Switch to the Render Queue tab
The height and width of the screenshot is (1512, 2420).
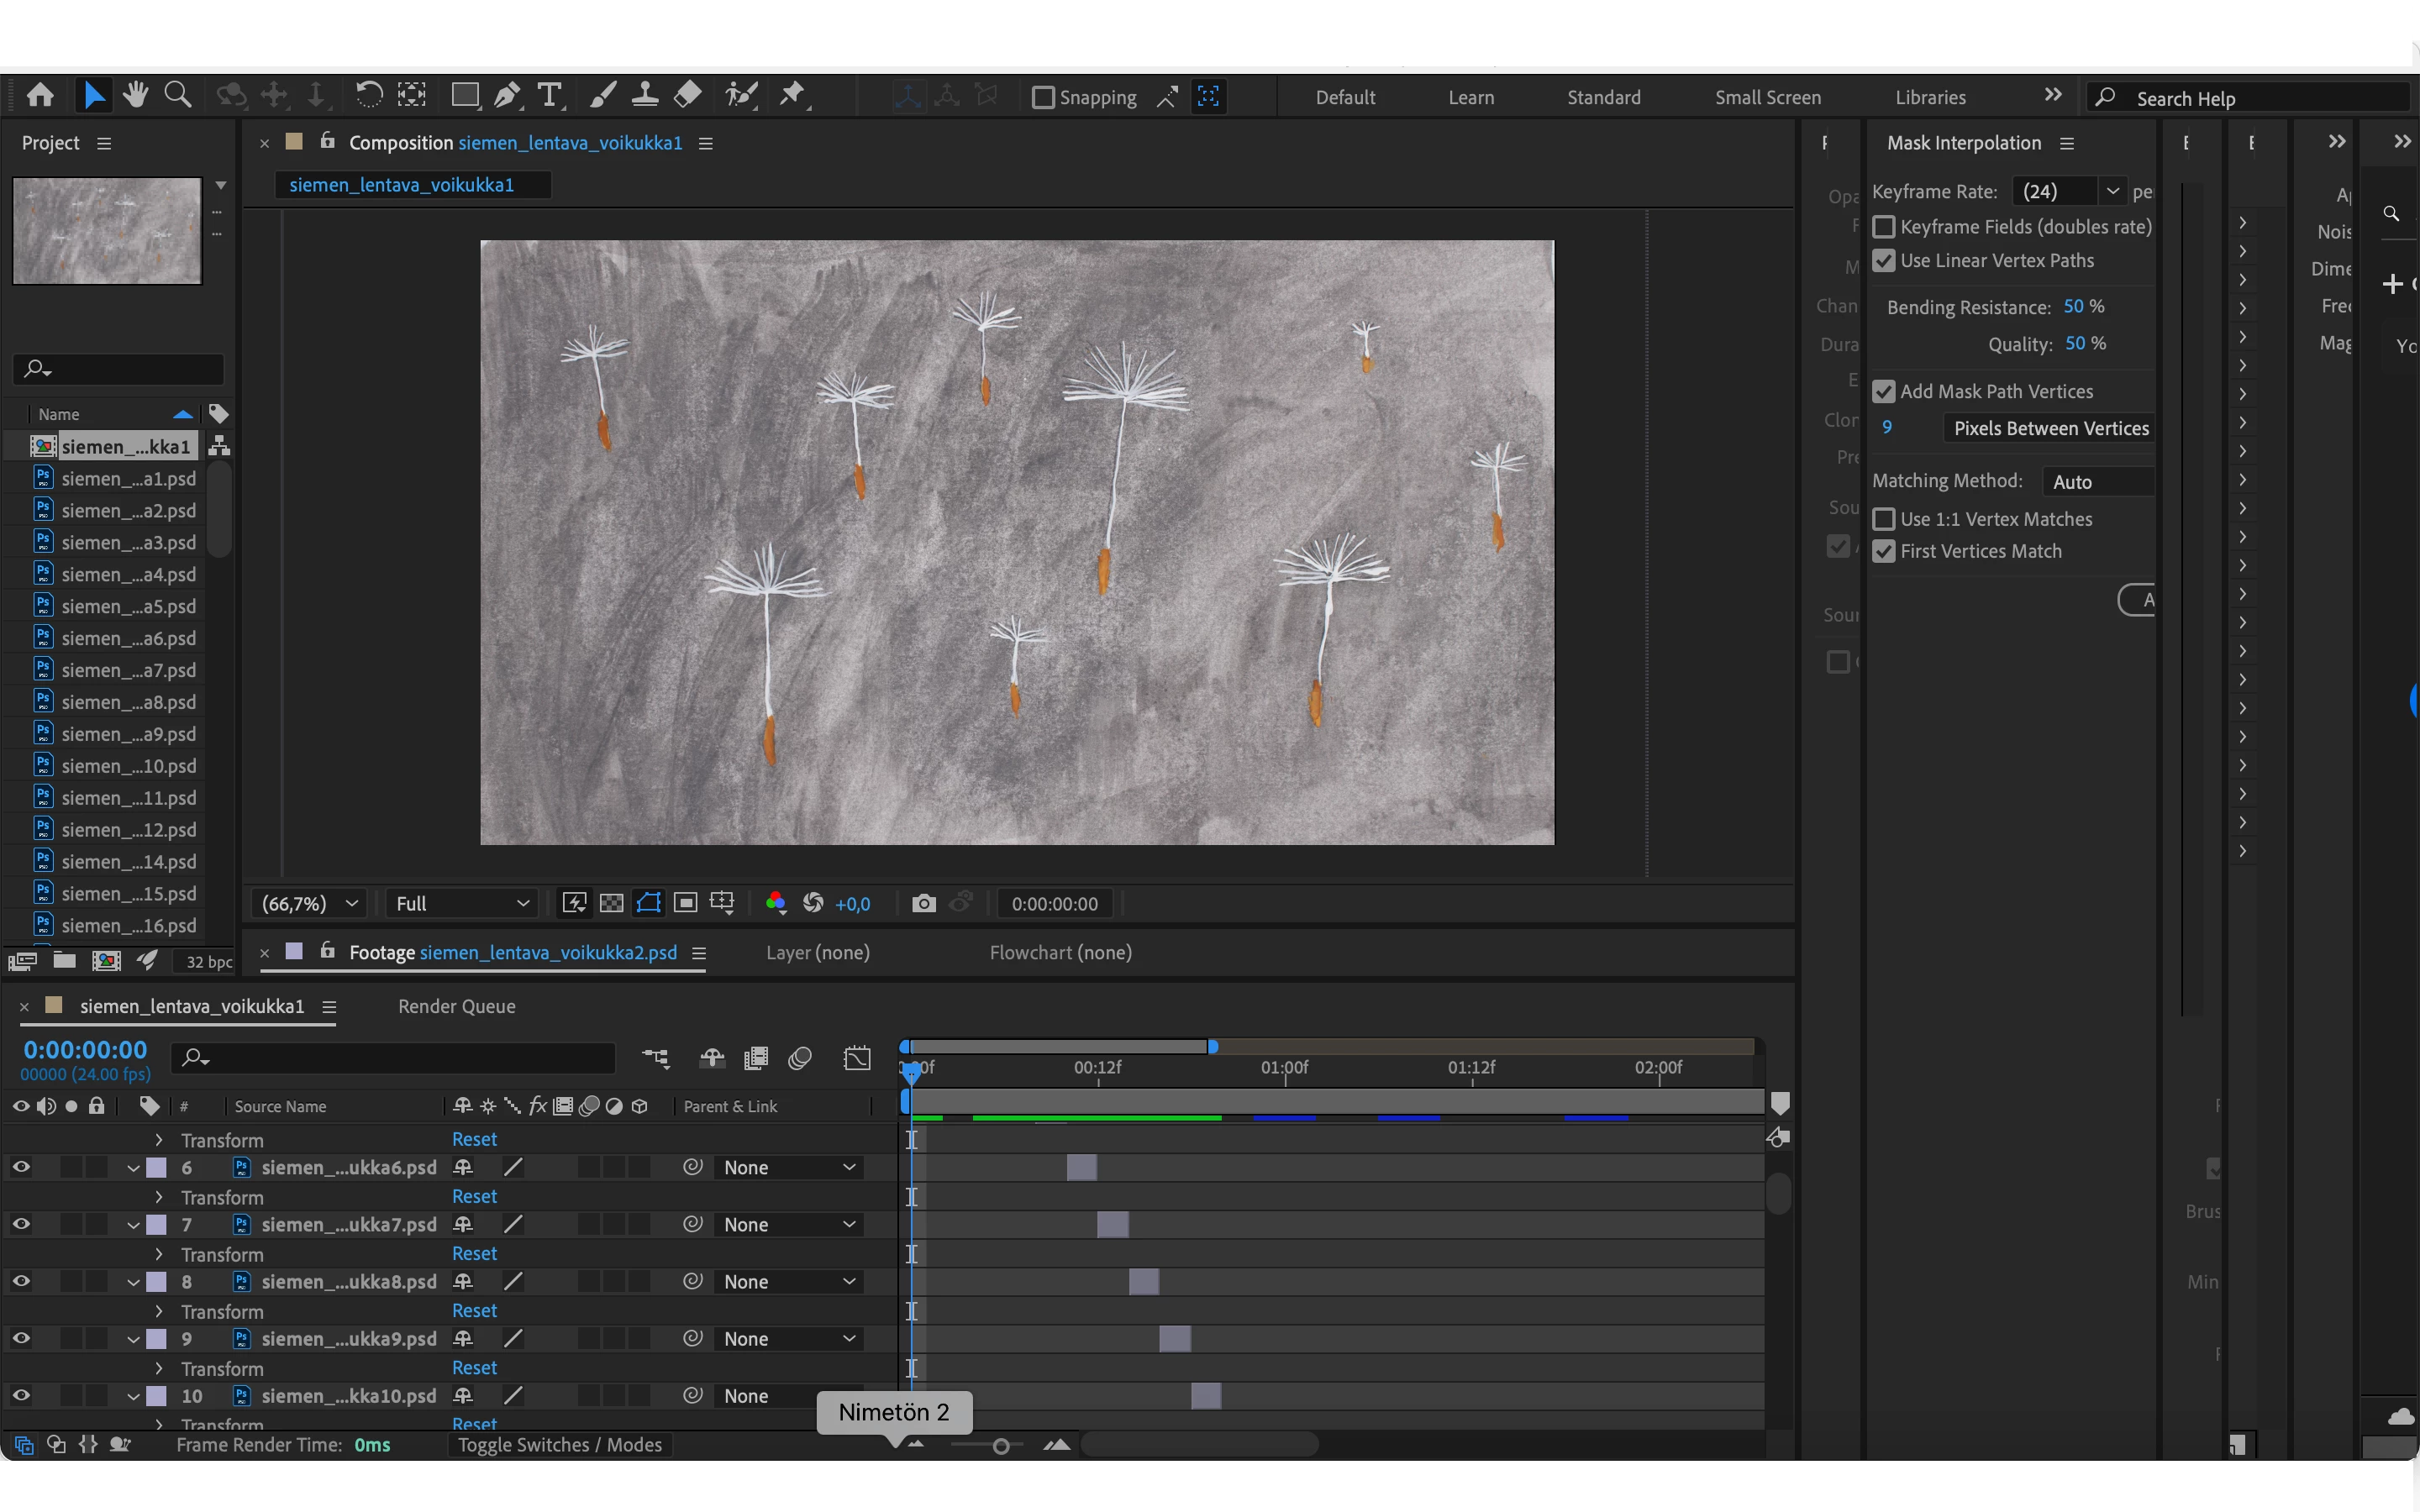456,1007
